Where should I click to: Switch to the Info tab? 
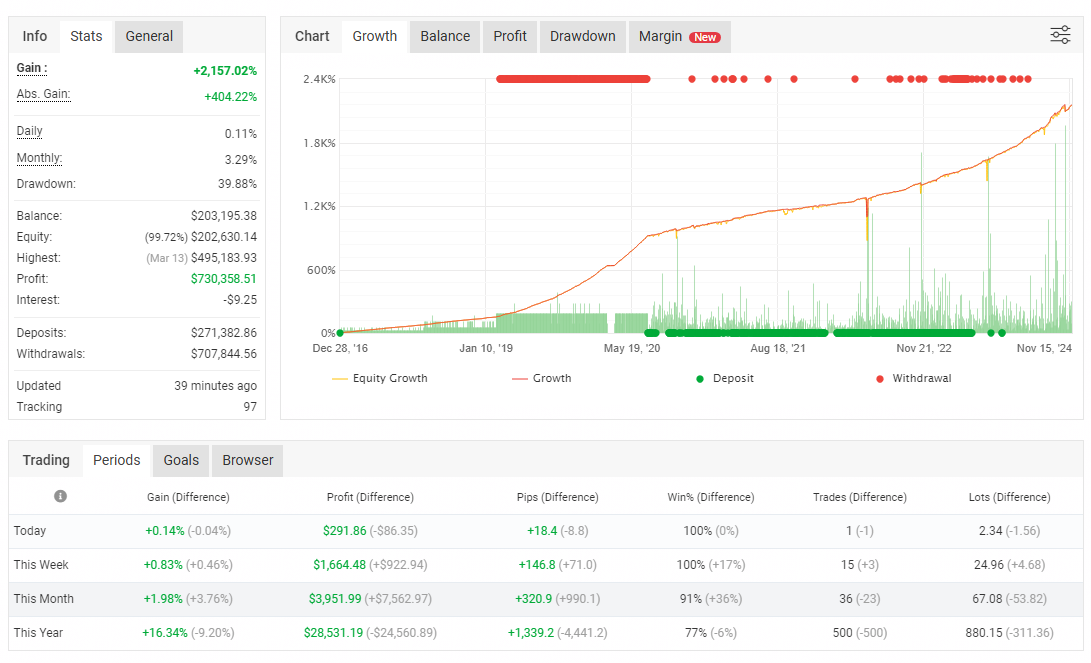click(x=35, y=36)
